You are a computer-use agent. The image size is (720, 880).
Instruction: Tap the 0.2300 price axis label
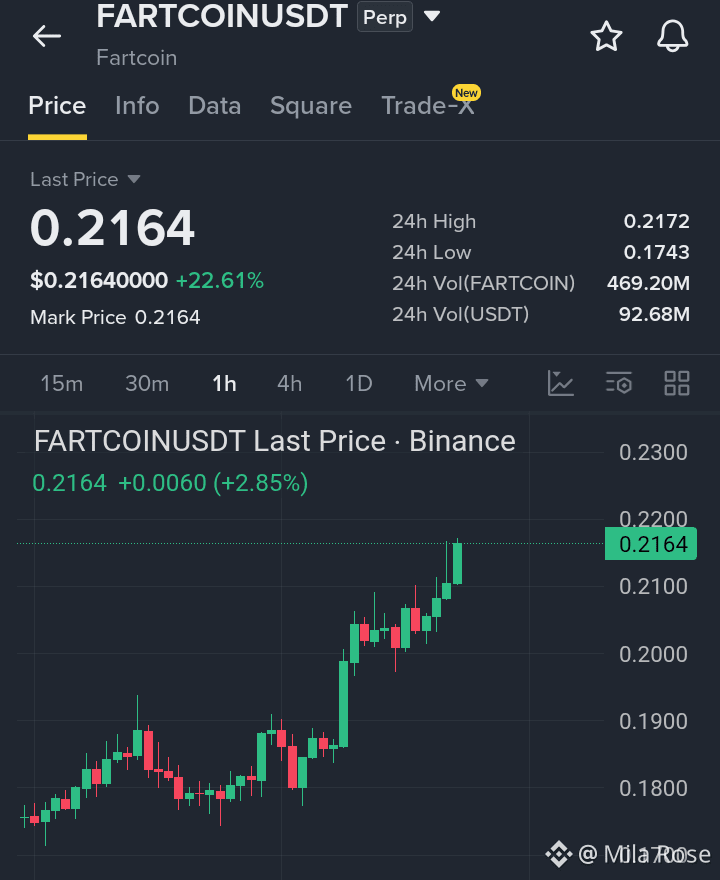point(653,452)
